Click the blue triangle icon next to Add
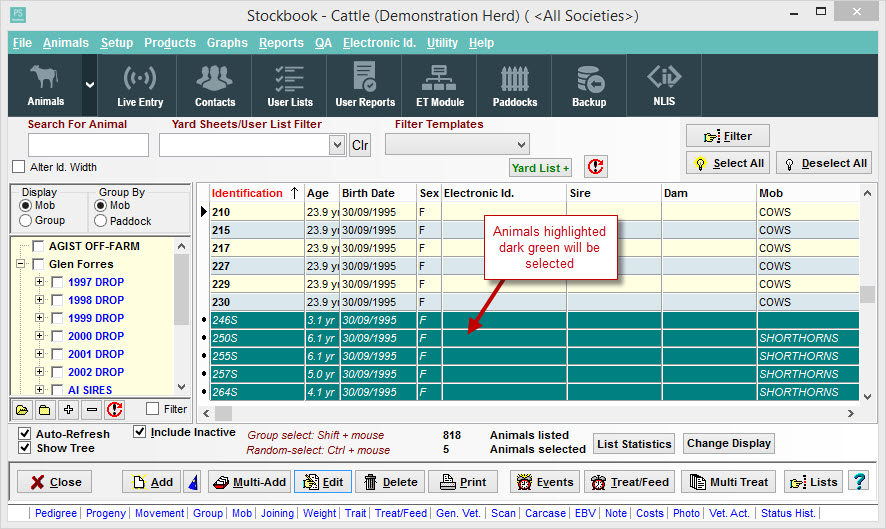 (193, 482)
